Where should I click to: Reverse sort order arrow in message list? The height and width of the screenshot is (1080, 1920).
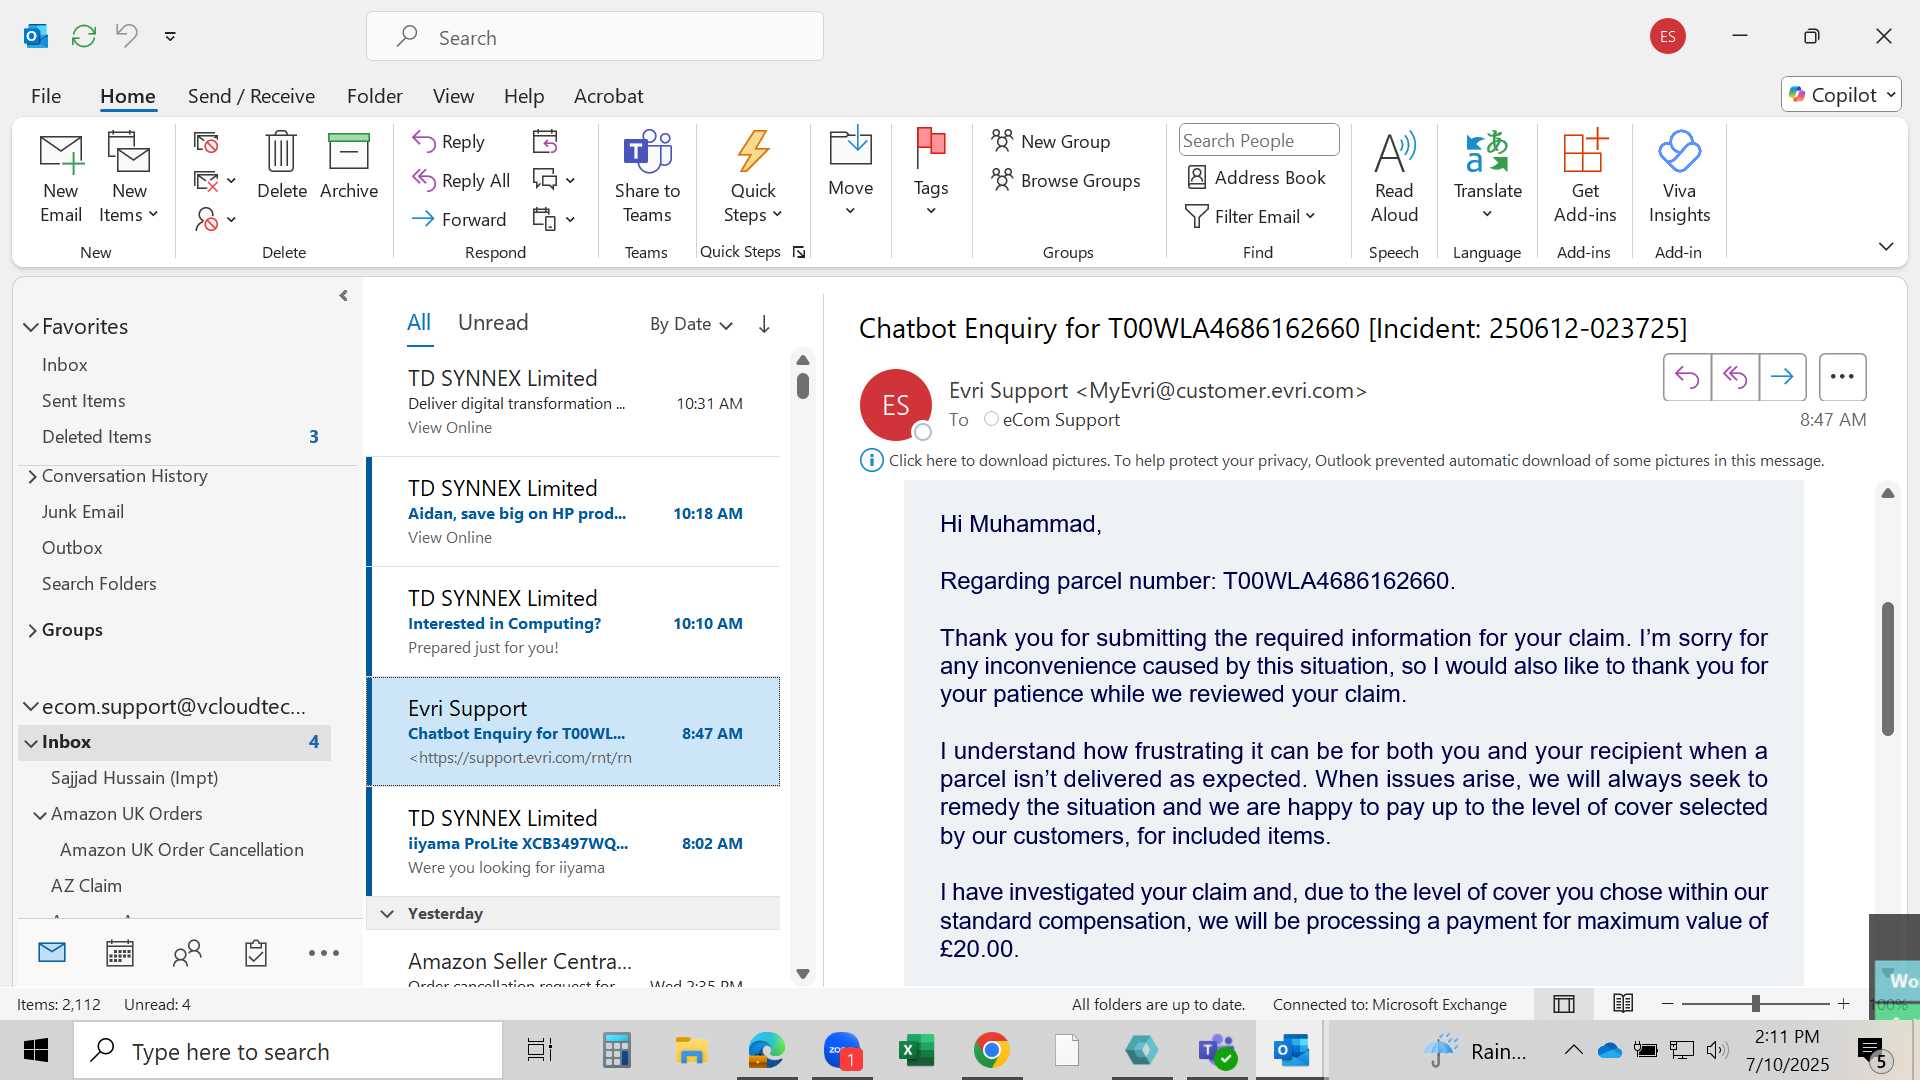pos(764,324)
